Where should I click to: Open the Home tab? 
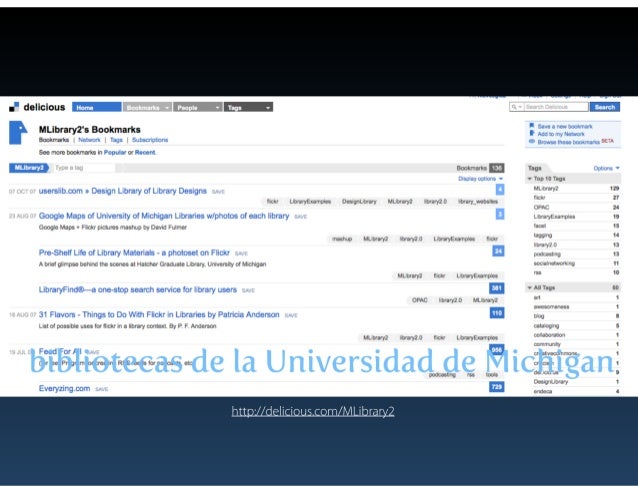[96, 107]
